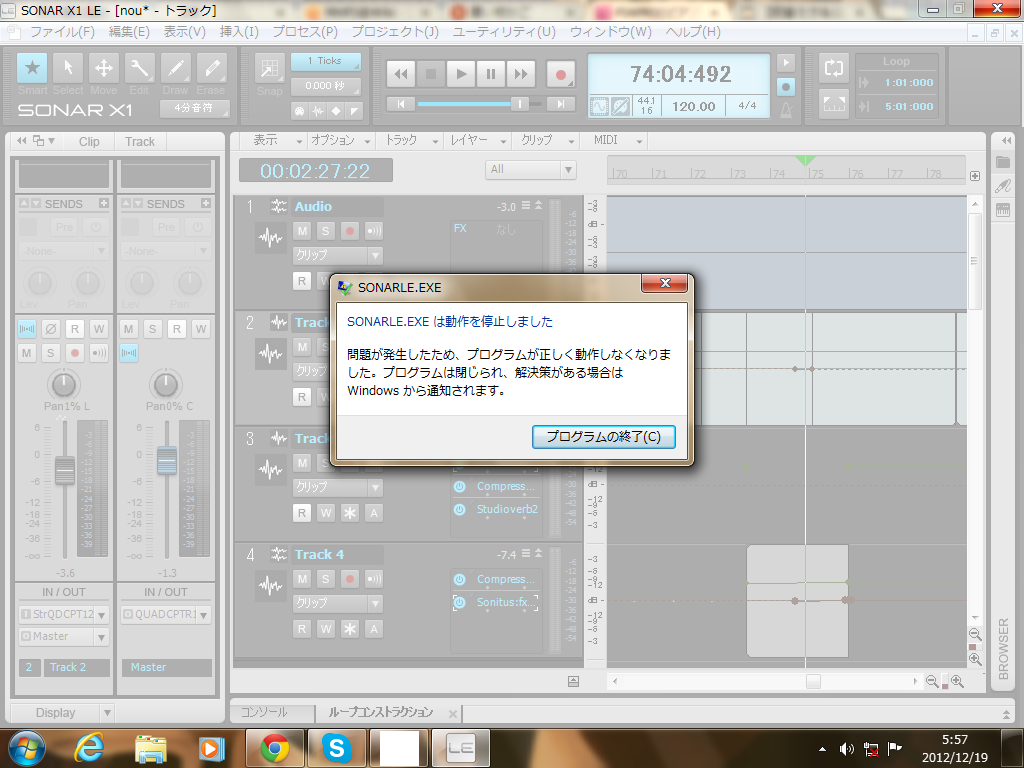Viewport: 1024px width, 768px height.
Task: Click the inspector Track 2 volume fader
Action: [65, 470]
